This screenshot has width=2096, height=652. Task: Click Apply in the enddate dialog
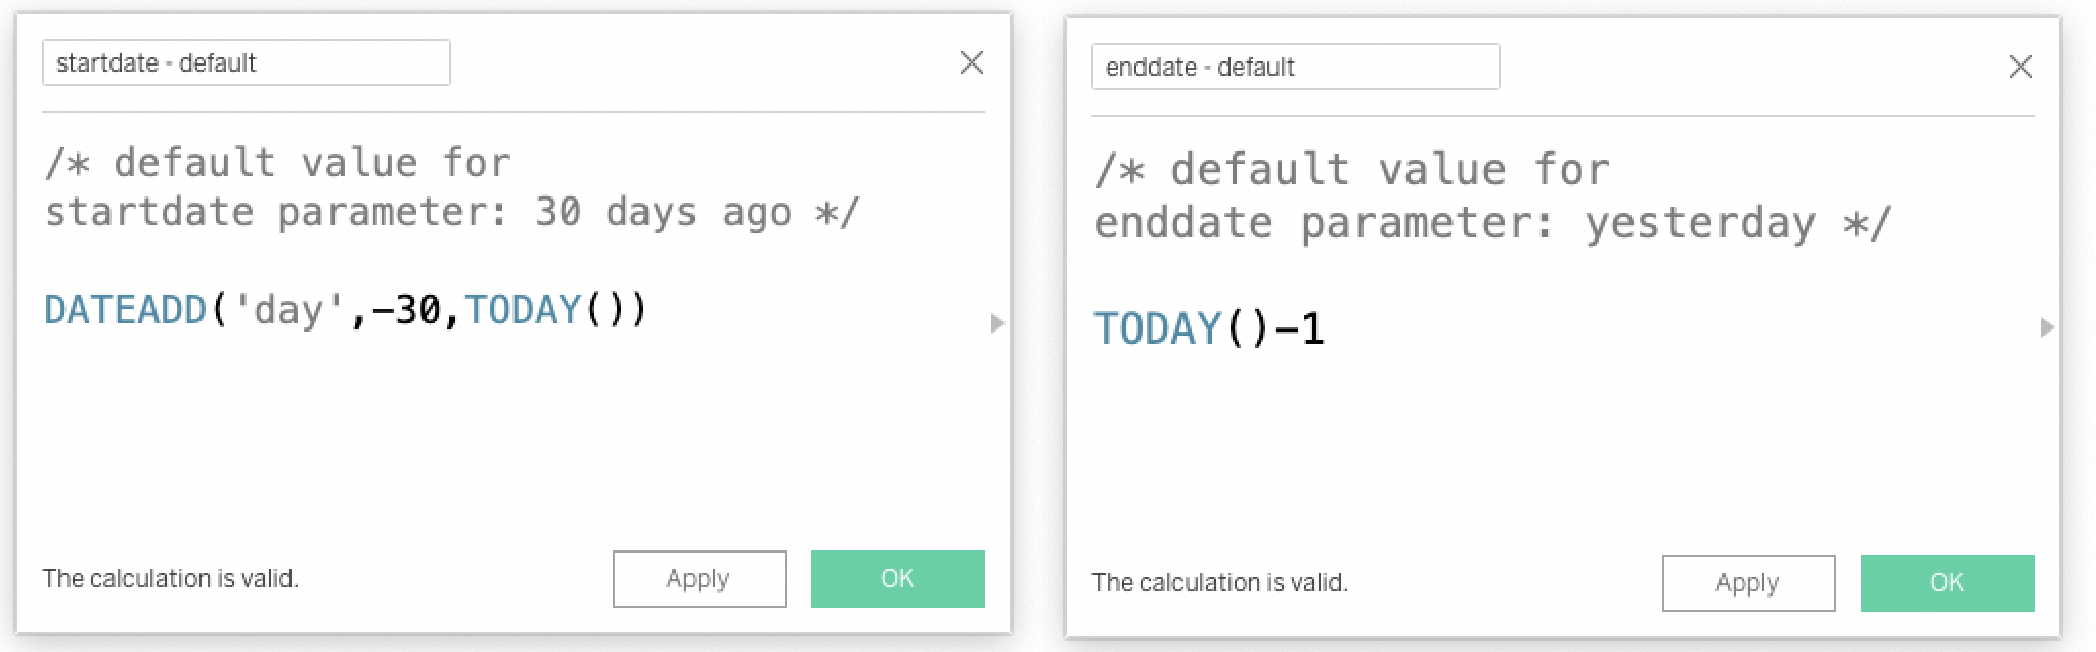coord(1748,583)
